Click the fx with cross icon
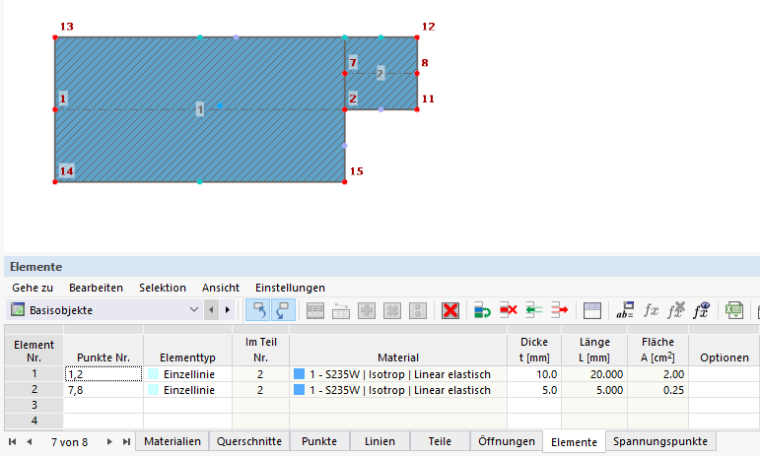This screenshot has width=760, height=456. 676,310
